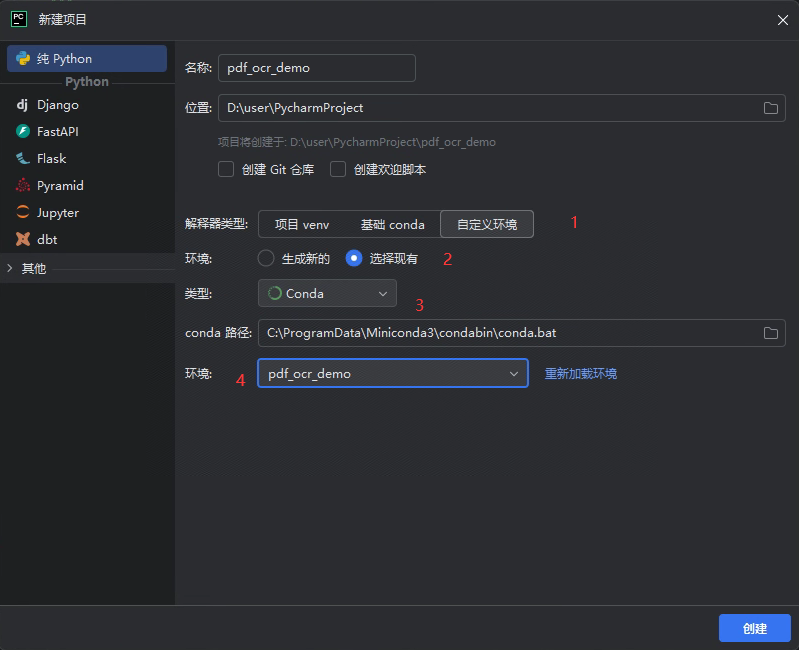This screenshot has width=799, height=650.
Task: Expand the 其他 section in sidebar
Action: click(x=10, y=268)
